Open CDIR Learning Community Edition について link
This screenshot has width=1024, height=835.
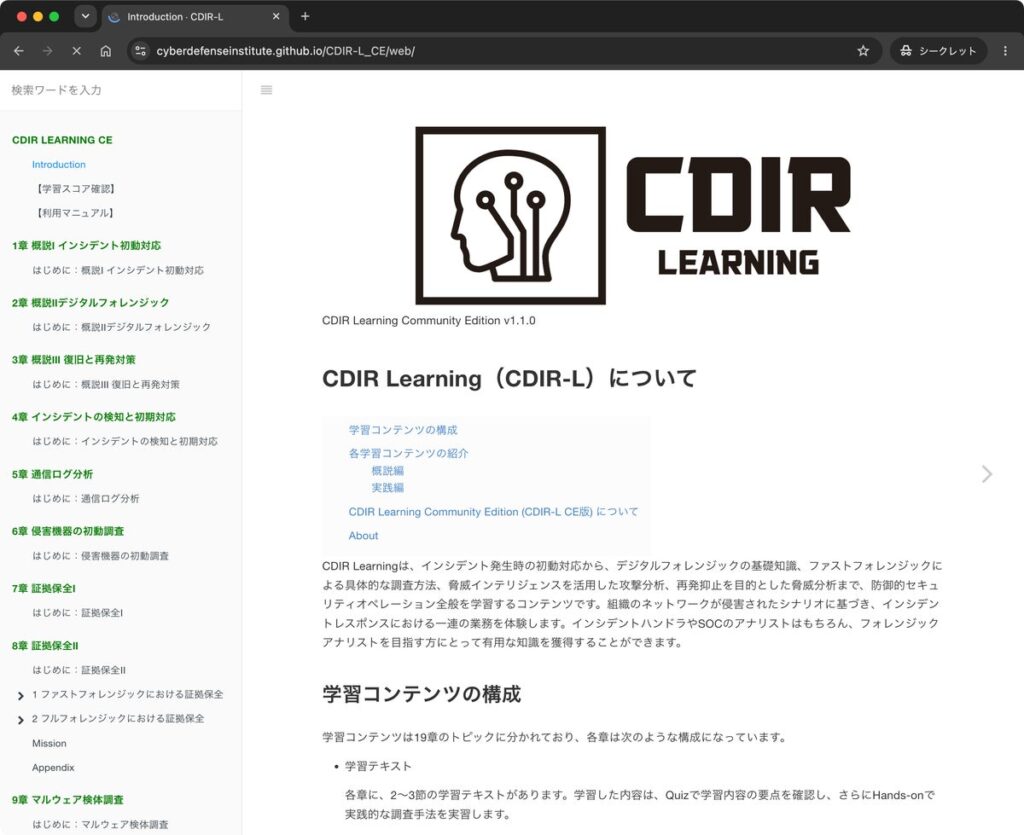pos(493,512)
